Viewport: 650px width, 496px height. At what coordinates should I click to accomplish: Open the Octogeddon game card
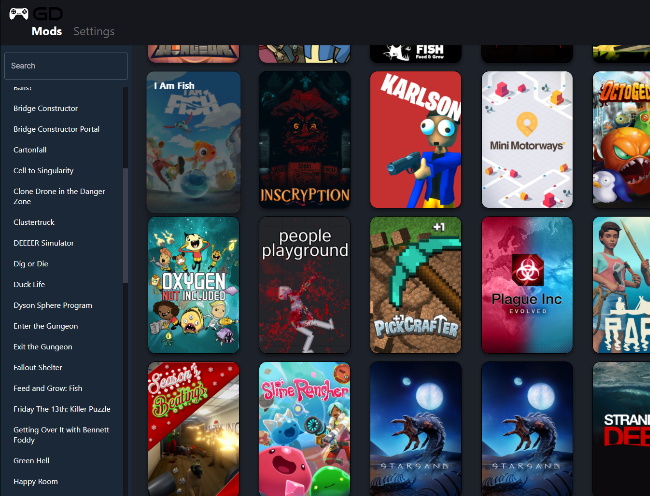[x=621, y=140]
